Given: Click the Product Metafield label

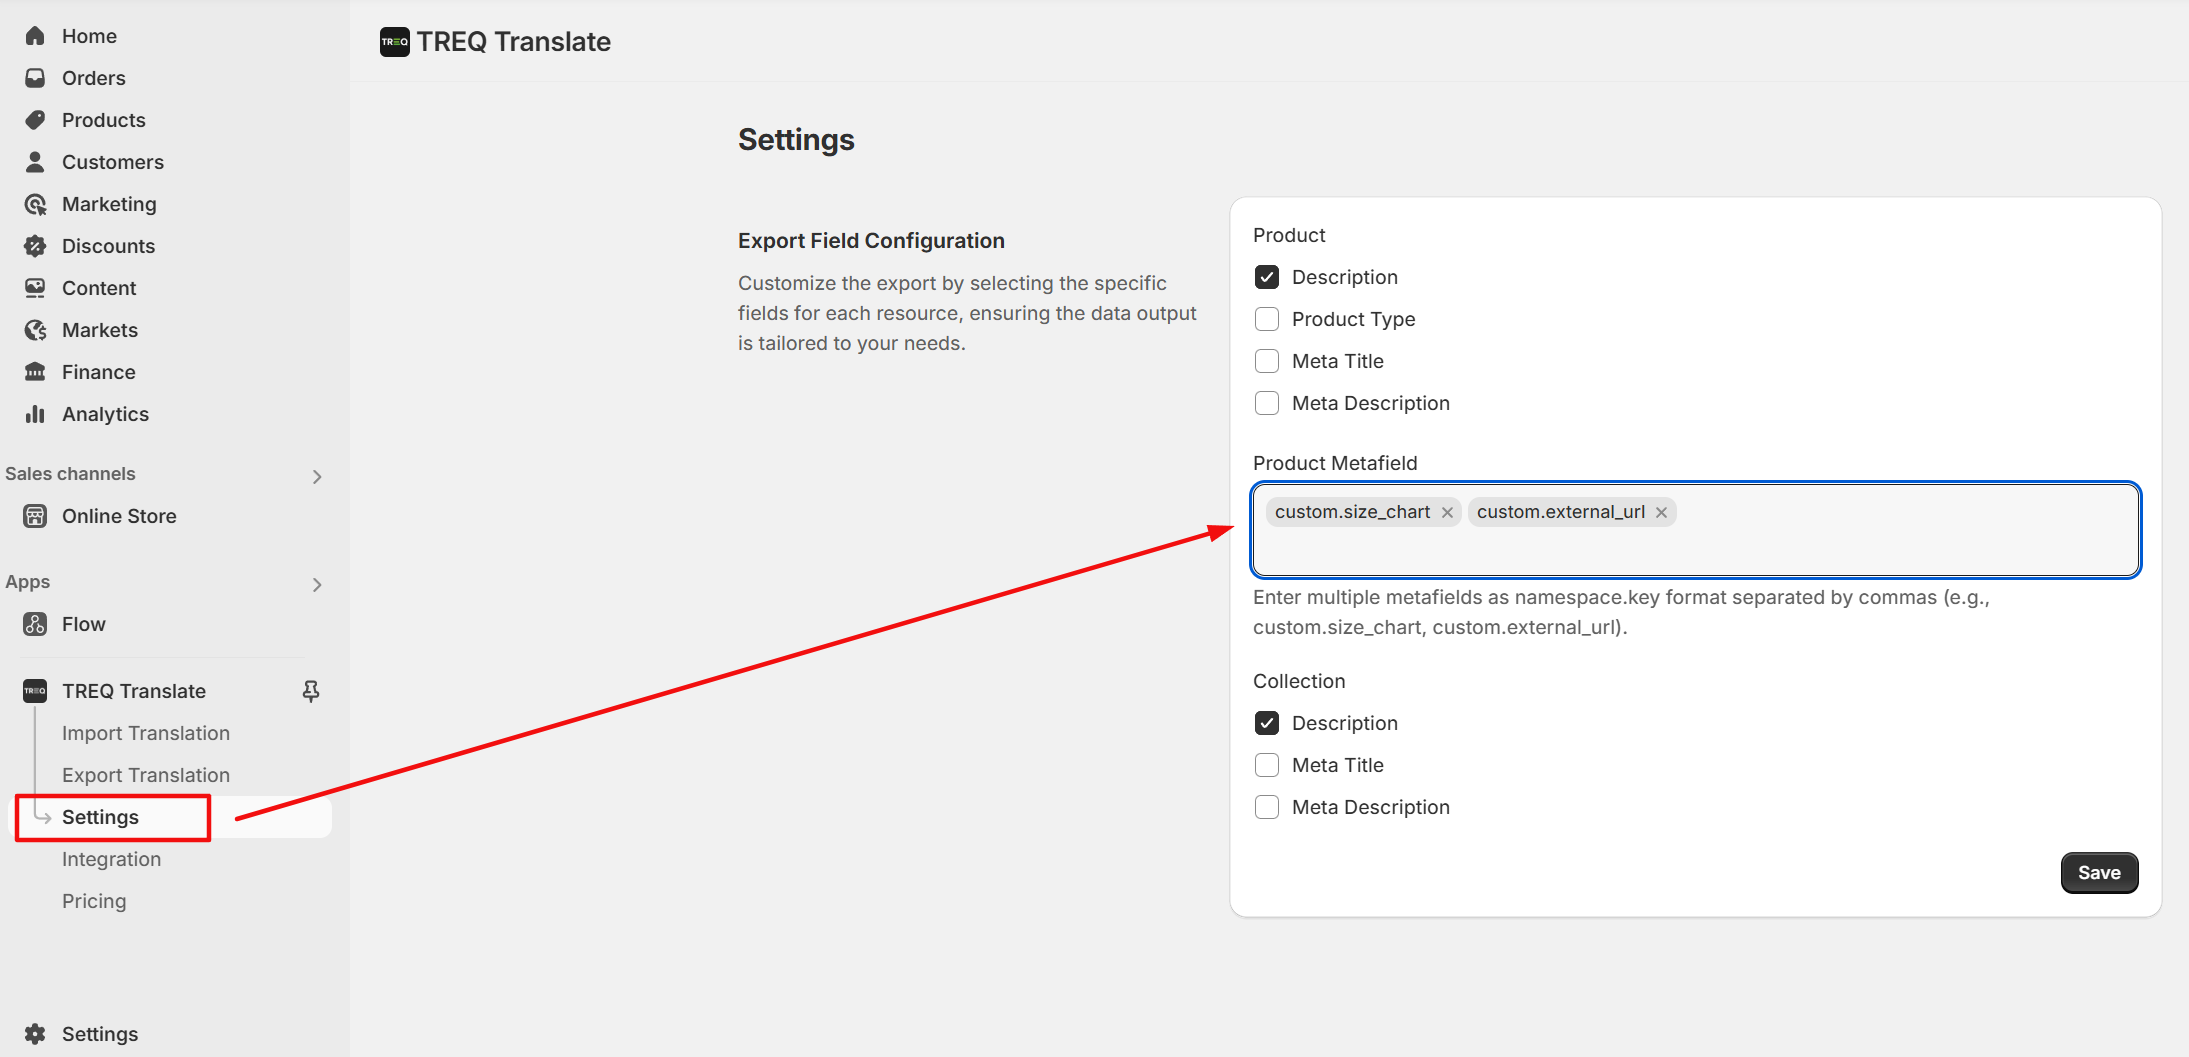Looking at the screenshot, I should click(x=1335, y=463).
